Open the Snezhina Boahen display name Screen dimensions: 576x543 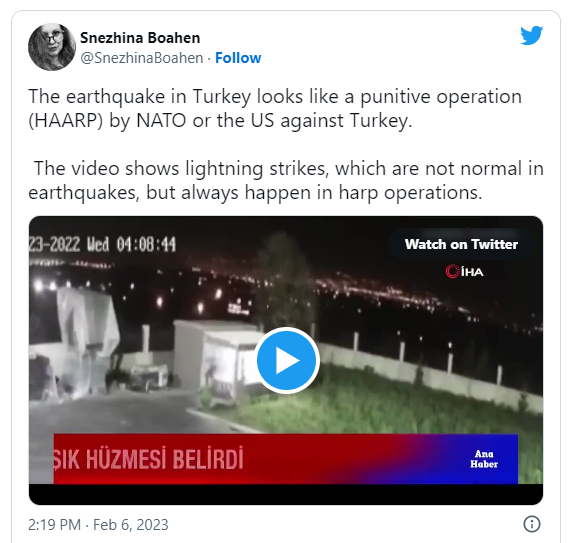(140, 38)
